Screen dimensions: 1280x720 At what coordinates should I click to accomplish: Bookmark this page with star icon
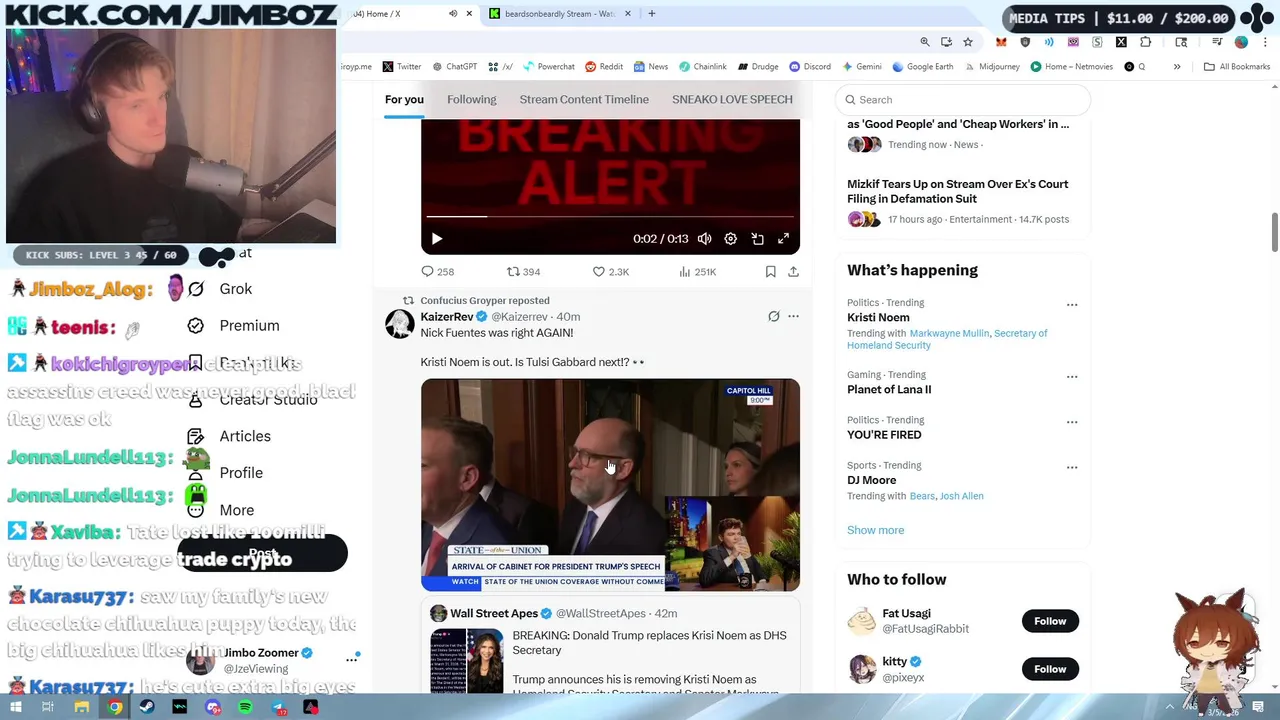point(967,42)
